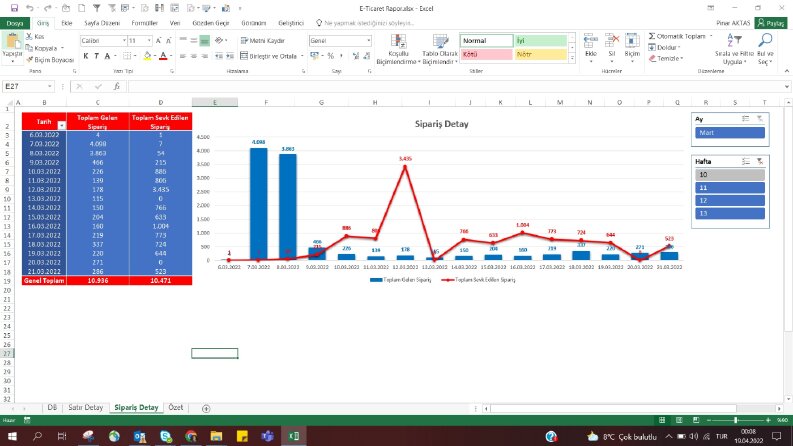
Task: Open the Dosya file tab
Action: (x=15, y=23)
